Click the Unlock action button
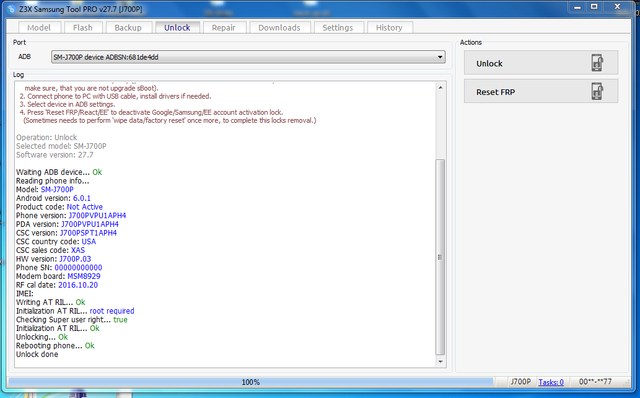640x398 pixels. (541, 63)
